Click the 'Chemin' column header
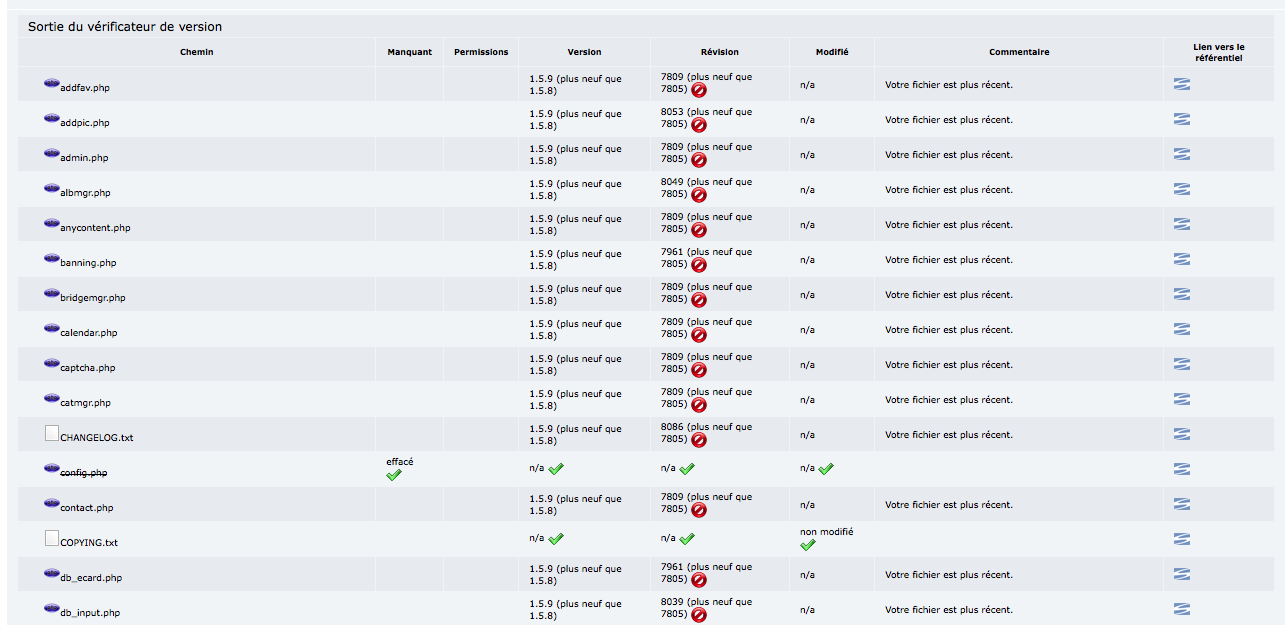Screen dimensions: 1288x625 click(197, 52)
